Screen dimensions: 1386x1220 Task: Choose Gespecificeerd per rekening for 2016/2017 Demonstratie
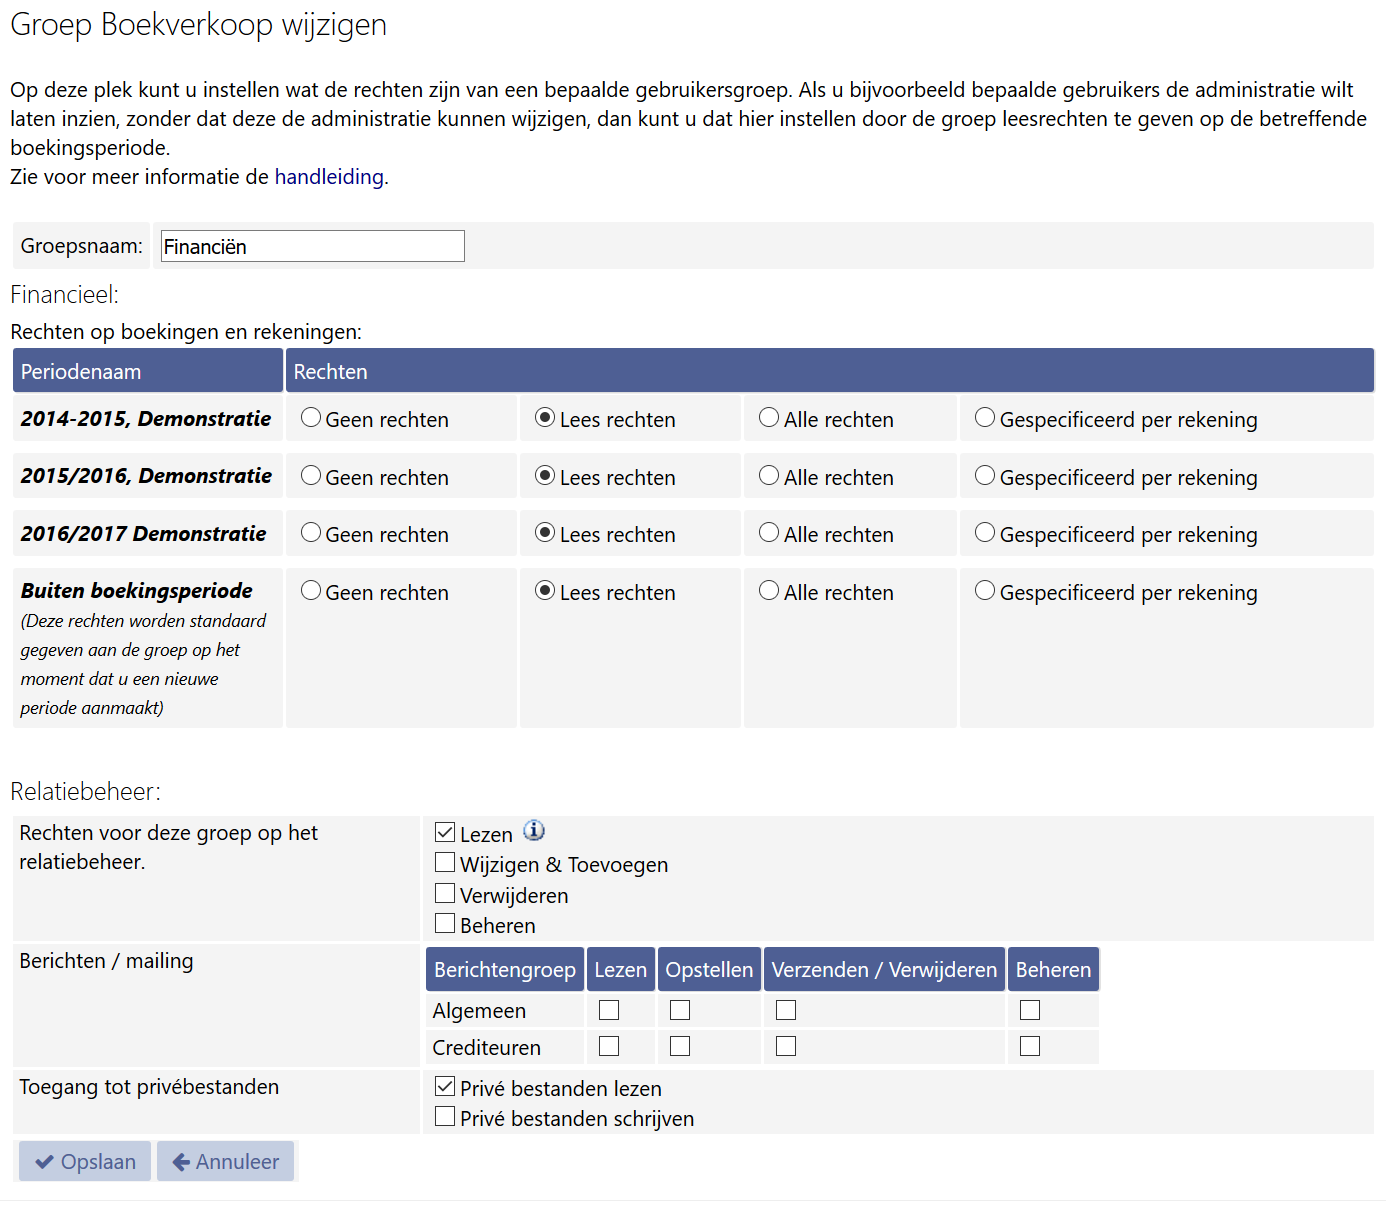(x=985, y=533)
